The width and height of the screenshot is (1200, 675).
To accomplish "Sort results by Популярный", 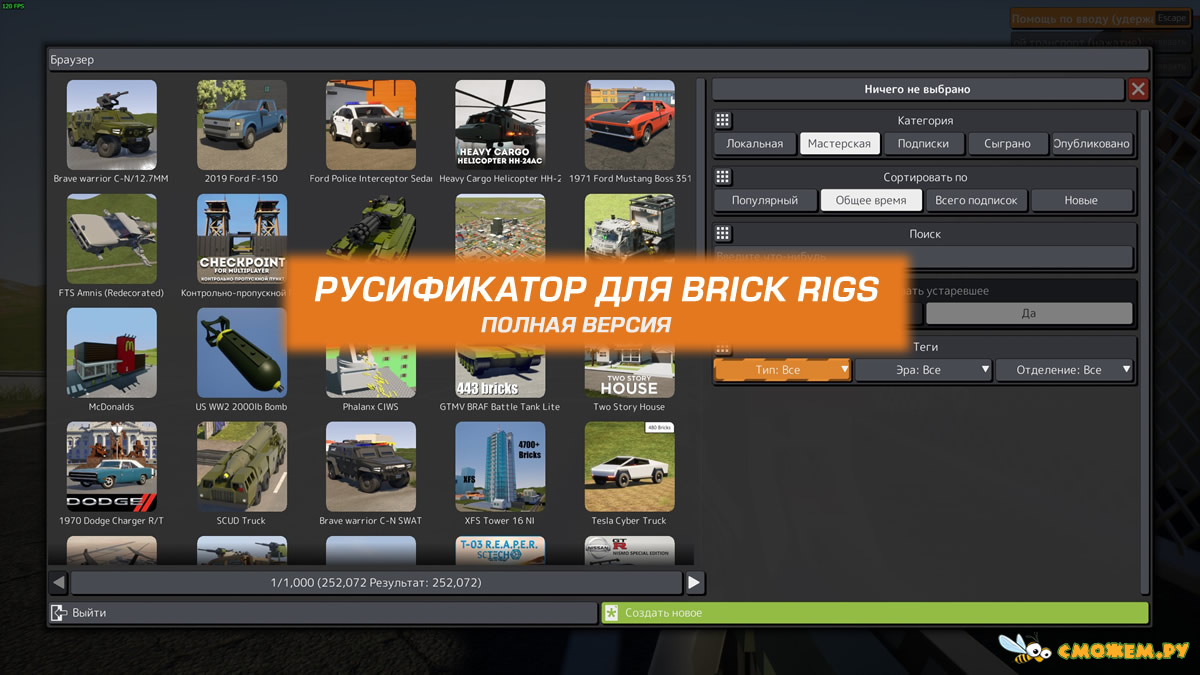I will click(765, 200).
